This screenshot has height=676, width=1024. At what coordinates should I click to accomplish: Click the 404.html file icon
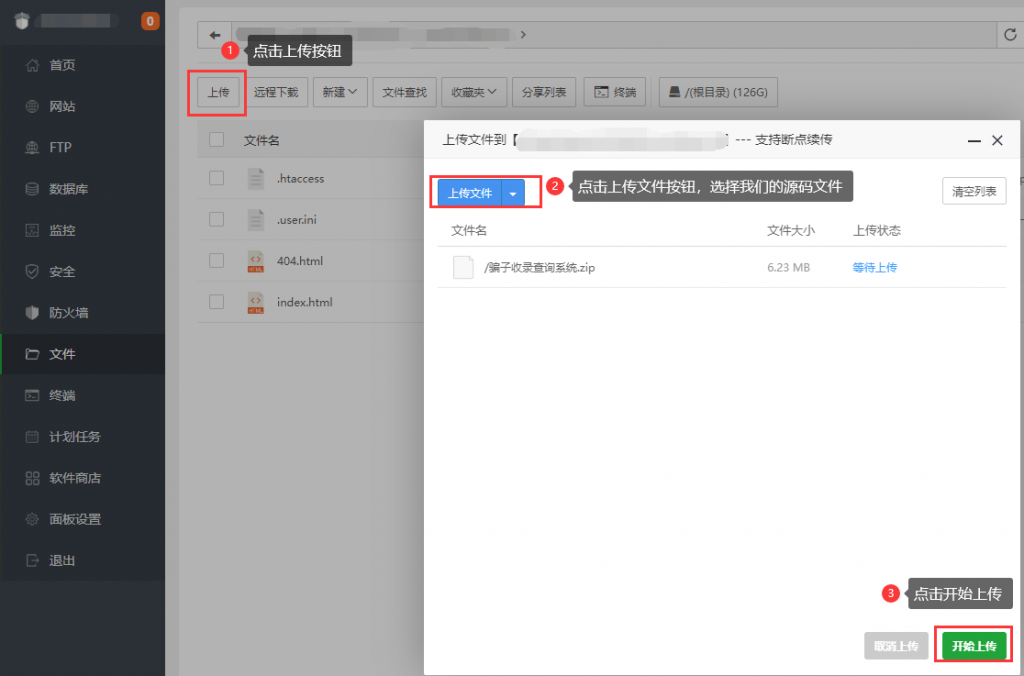255,261
